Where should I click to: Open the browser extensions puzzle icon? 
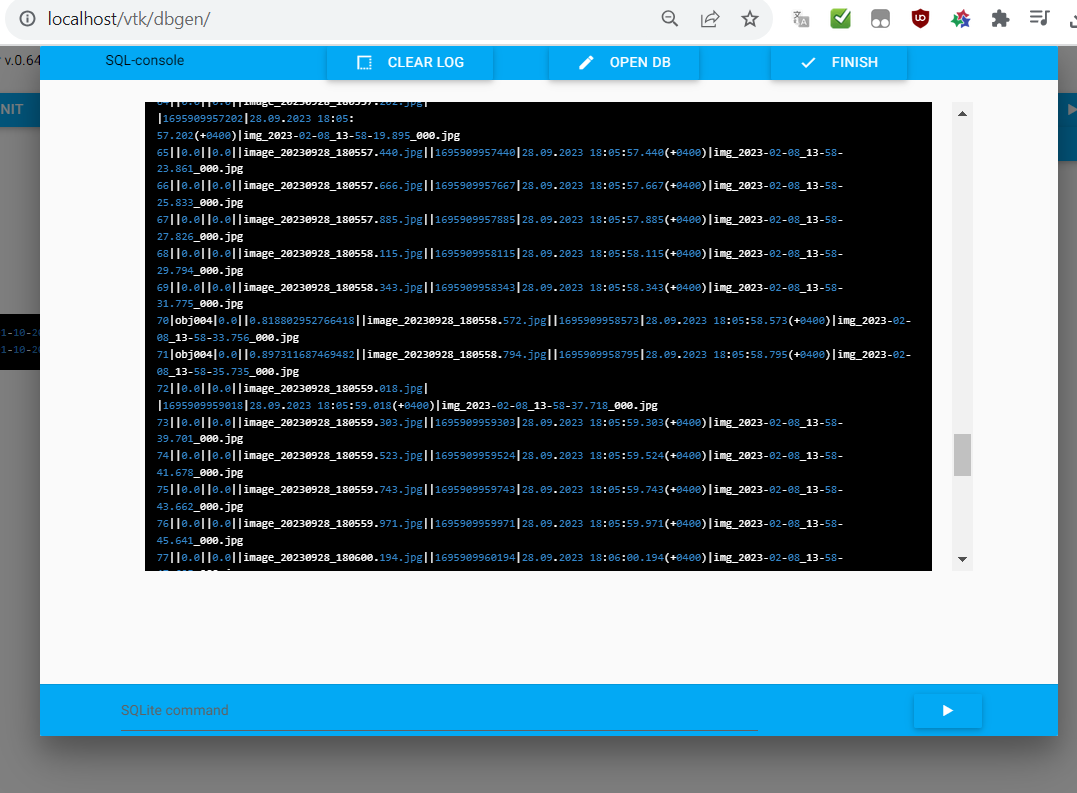point(1000,18)
